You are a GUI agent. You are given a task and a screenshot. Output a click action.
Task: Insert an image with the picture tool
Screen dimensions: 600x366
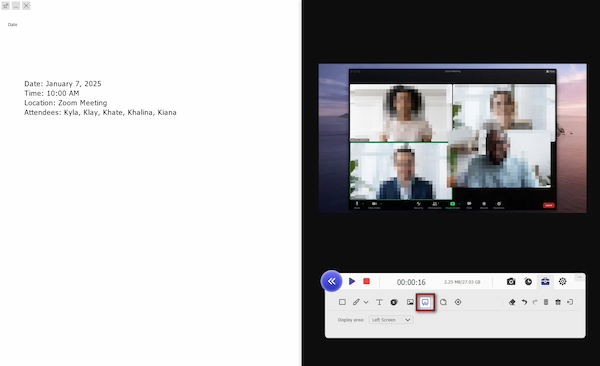coord(410,302)
